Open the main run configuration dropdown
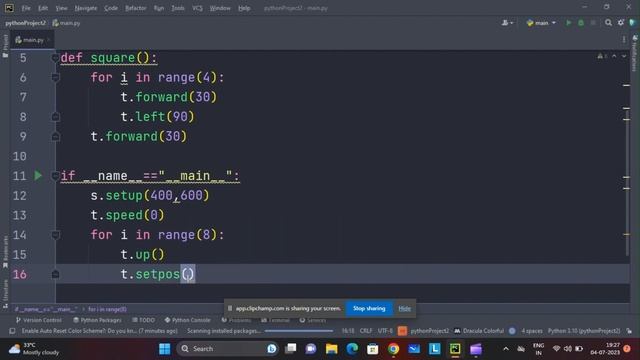Screen dimensions: 640x360 tap(541, 23)
